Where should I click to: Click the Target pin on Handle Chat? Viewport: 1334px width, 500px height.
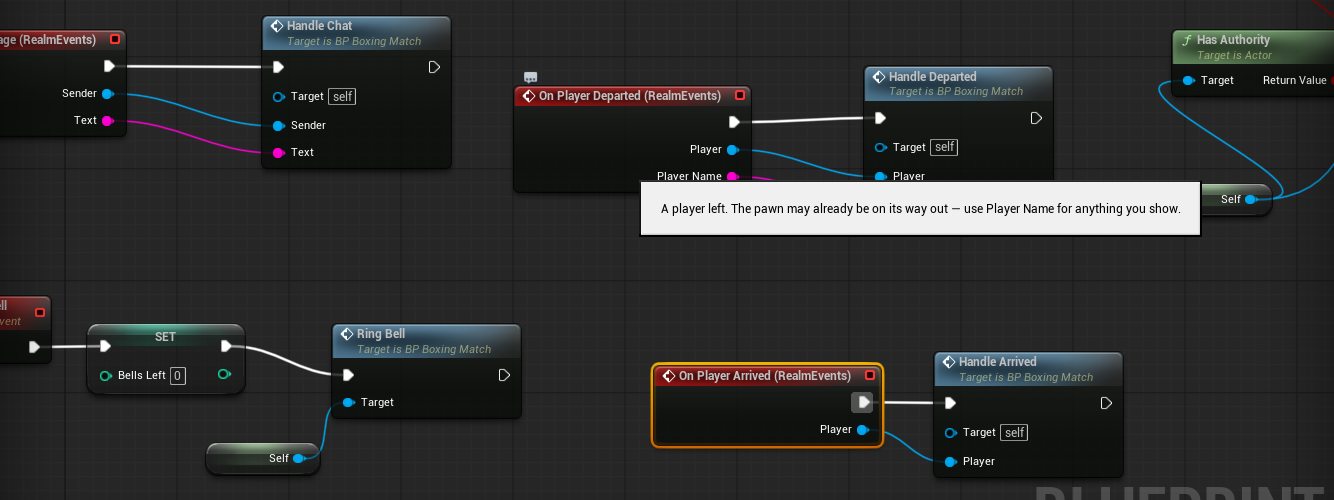279,96
